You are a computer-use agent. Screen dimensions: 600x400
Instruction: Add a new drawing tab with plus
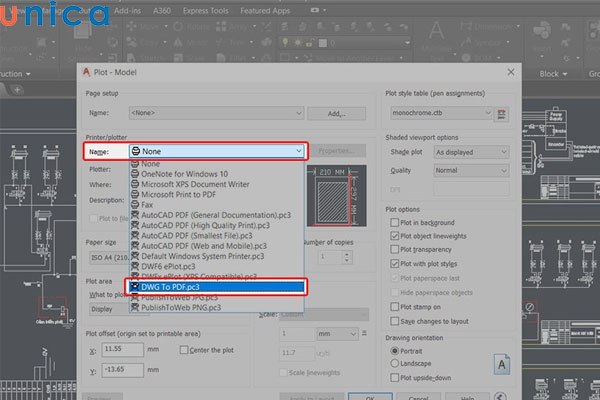[17, 90]
